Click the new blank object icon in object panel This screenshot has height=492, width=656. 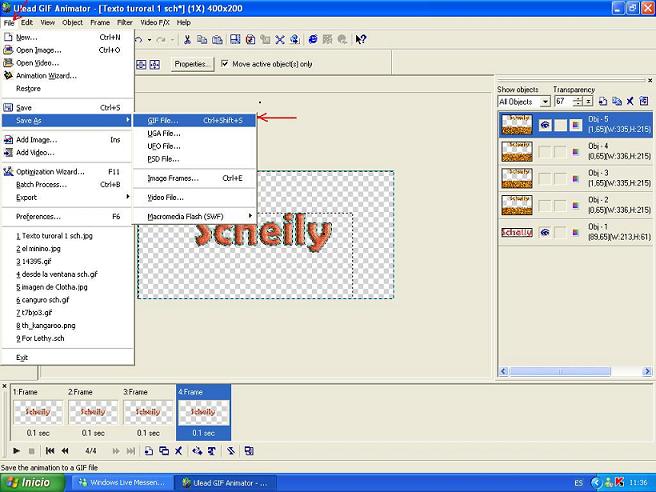pos(603,101)
